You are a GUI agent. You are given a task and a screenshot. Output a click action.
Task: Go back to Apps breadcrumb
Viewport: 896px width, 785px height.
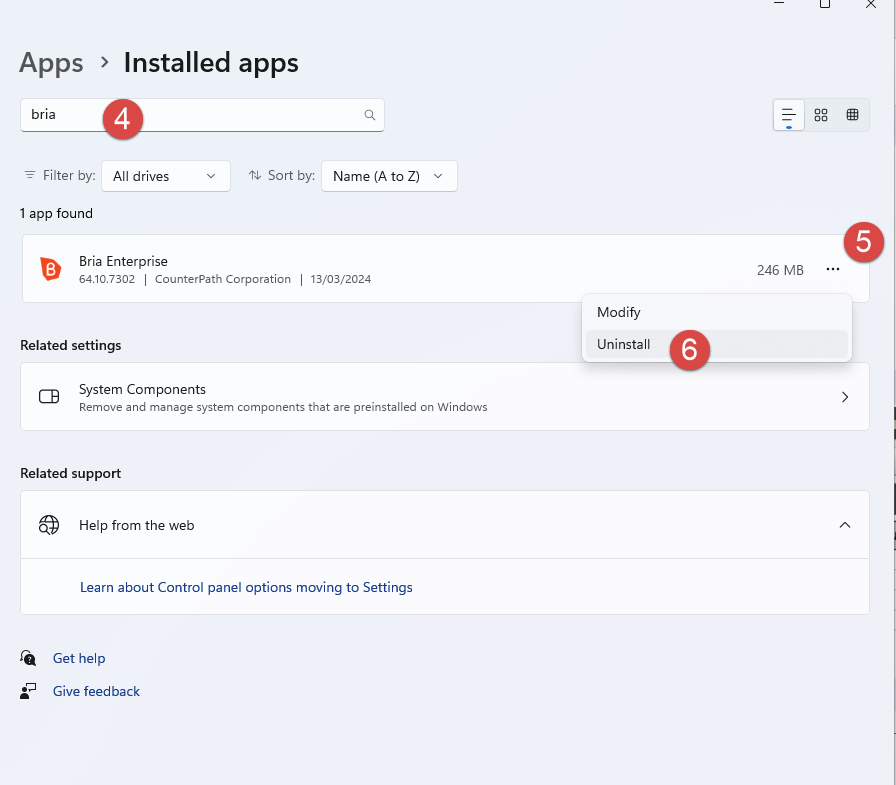[x=51, y=63]
